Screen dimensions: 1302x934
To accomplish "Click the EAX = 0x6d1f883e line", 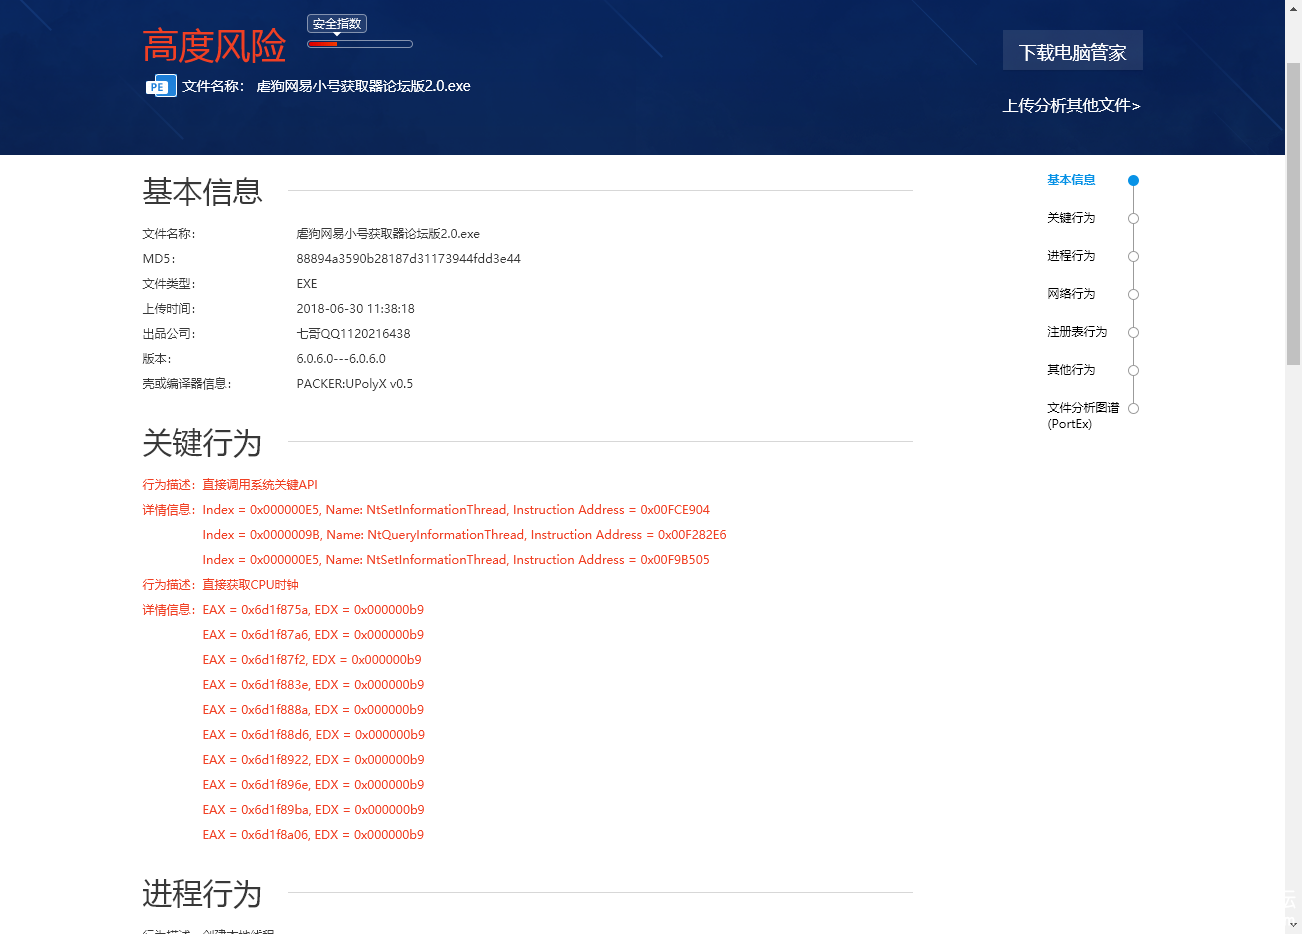I will click(313, 685).
